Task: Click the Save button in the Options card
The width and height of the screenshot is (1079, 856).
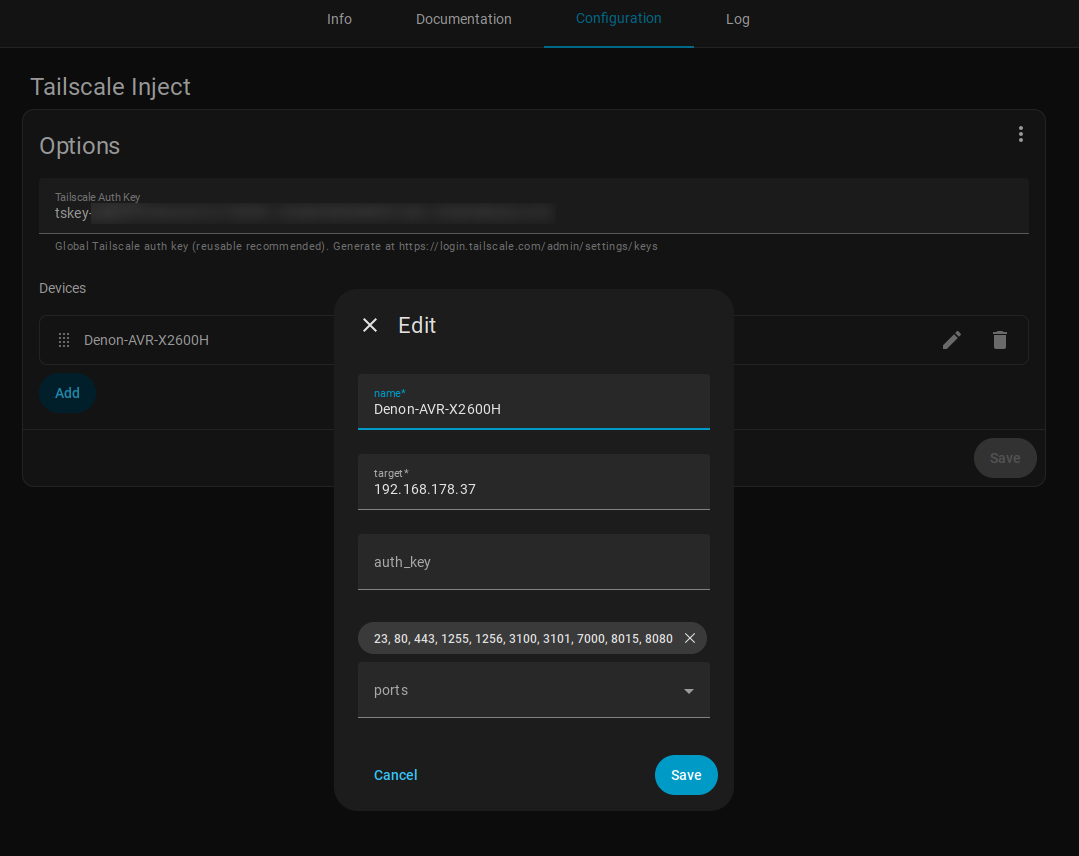Action: [x=1004, y=457]
